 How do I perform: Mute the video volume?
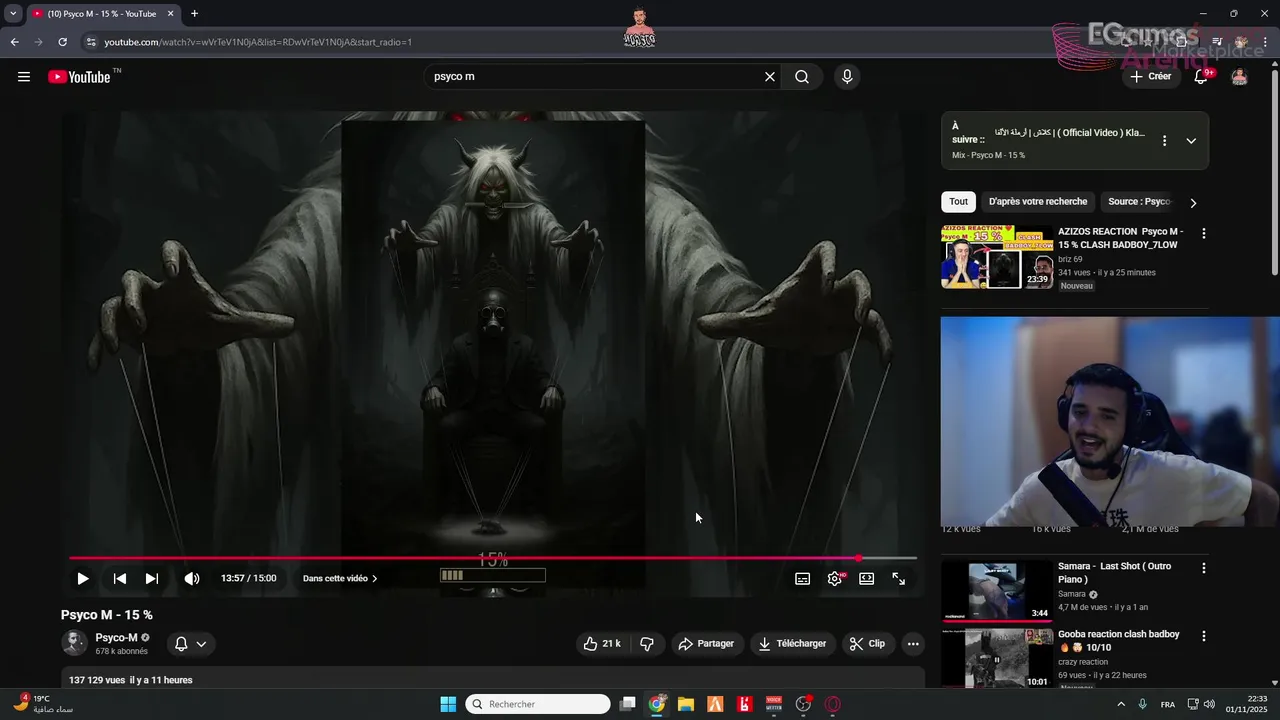click(192, 578)
